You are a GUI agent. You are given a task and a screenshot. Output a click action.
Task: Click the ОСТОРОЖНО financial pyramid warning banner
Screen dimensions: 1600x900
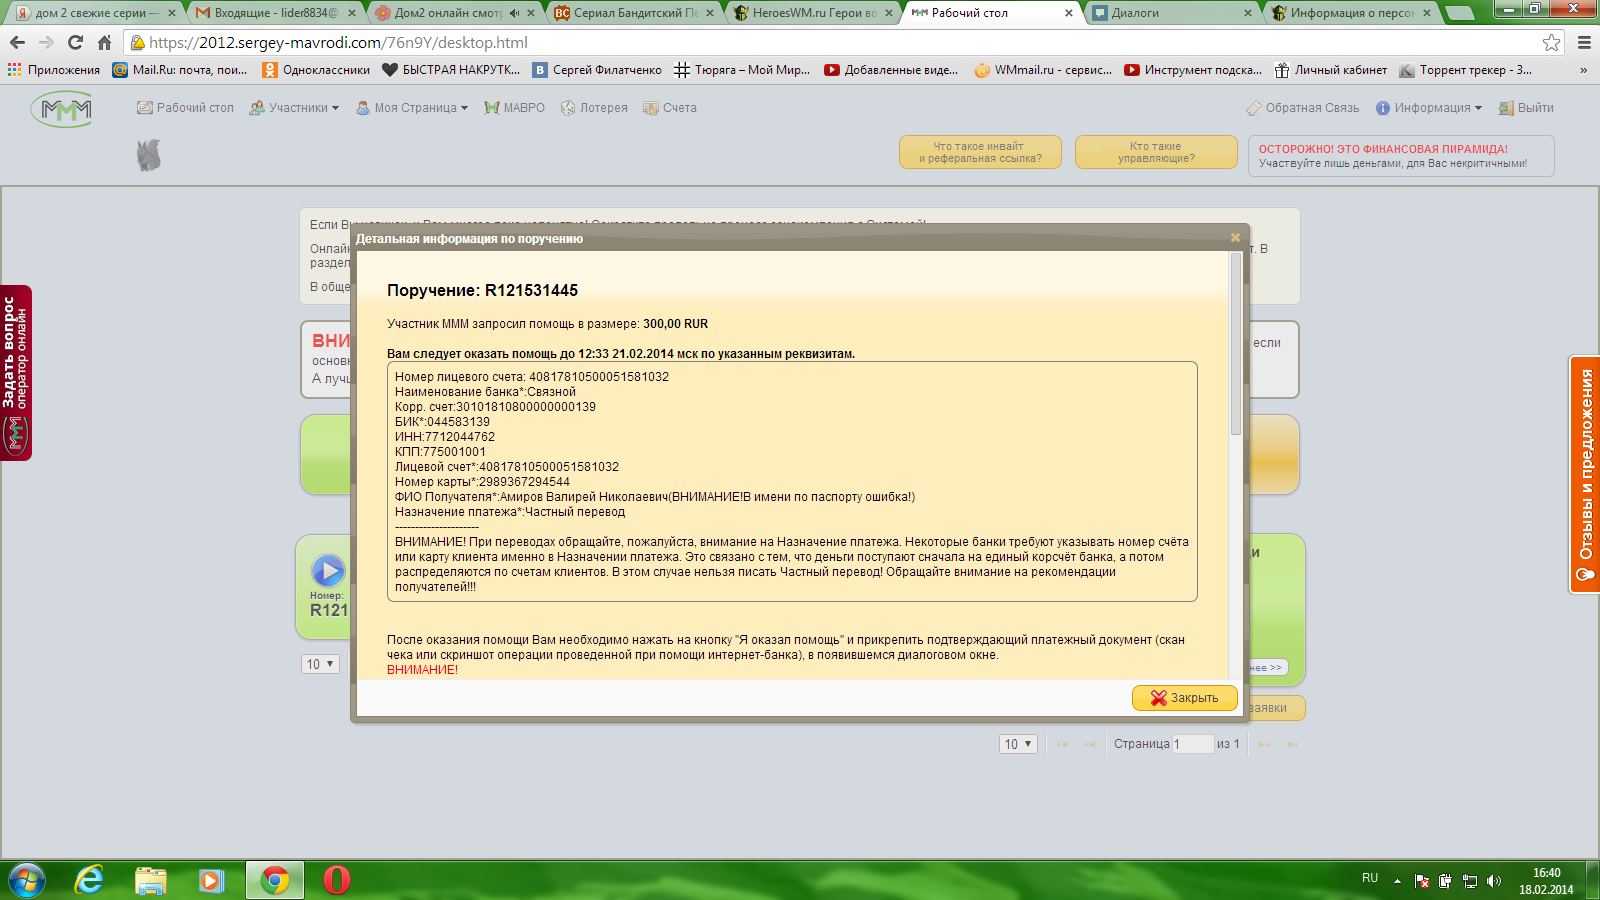(1401, 156)
